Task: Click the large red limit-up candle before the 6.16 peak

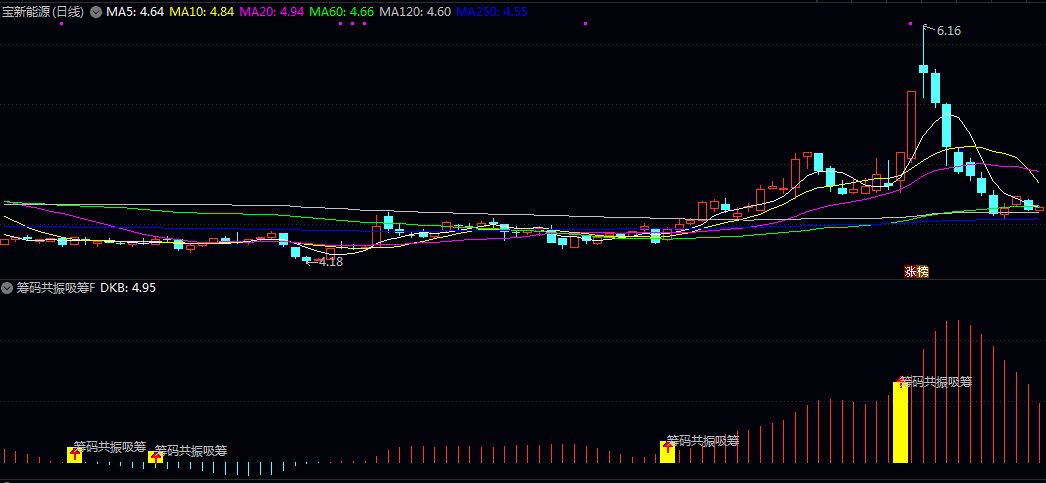Action: point(911,131)
